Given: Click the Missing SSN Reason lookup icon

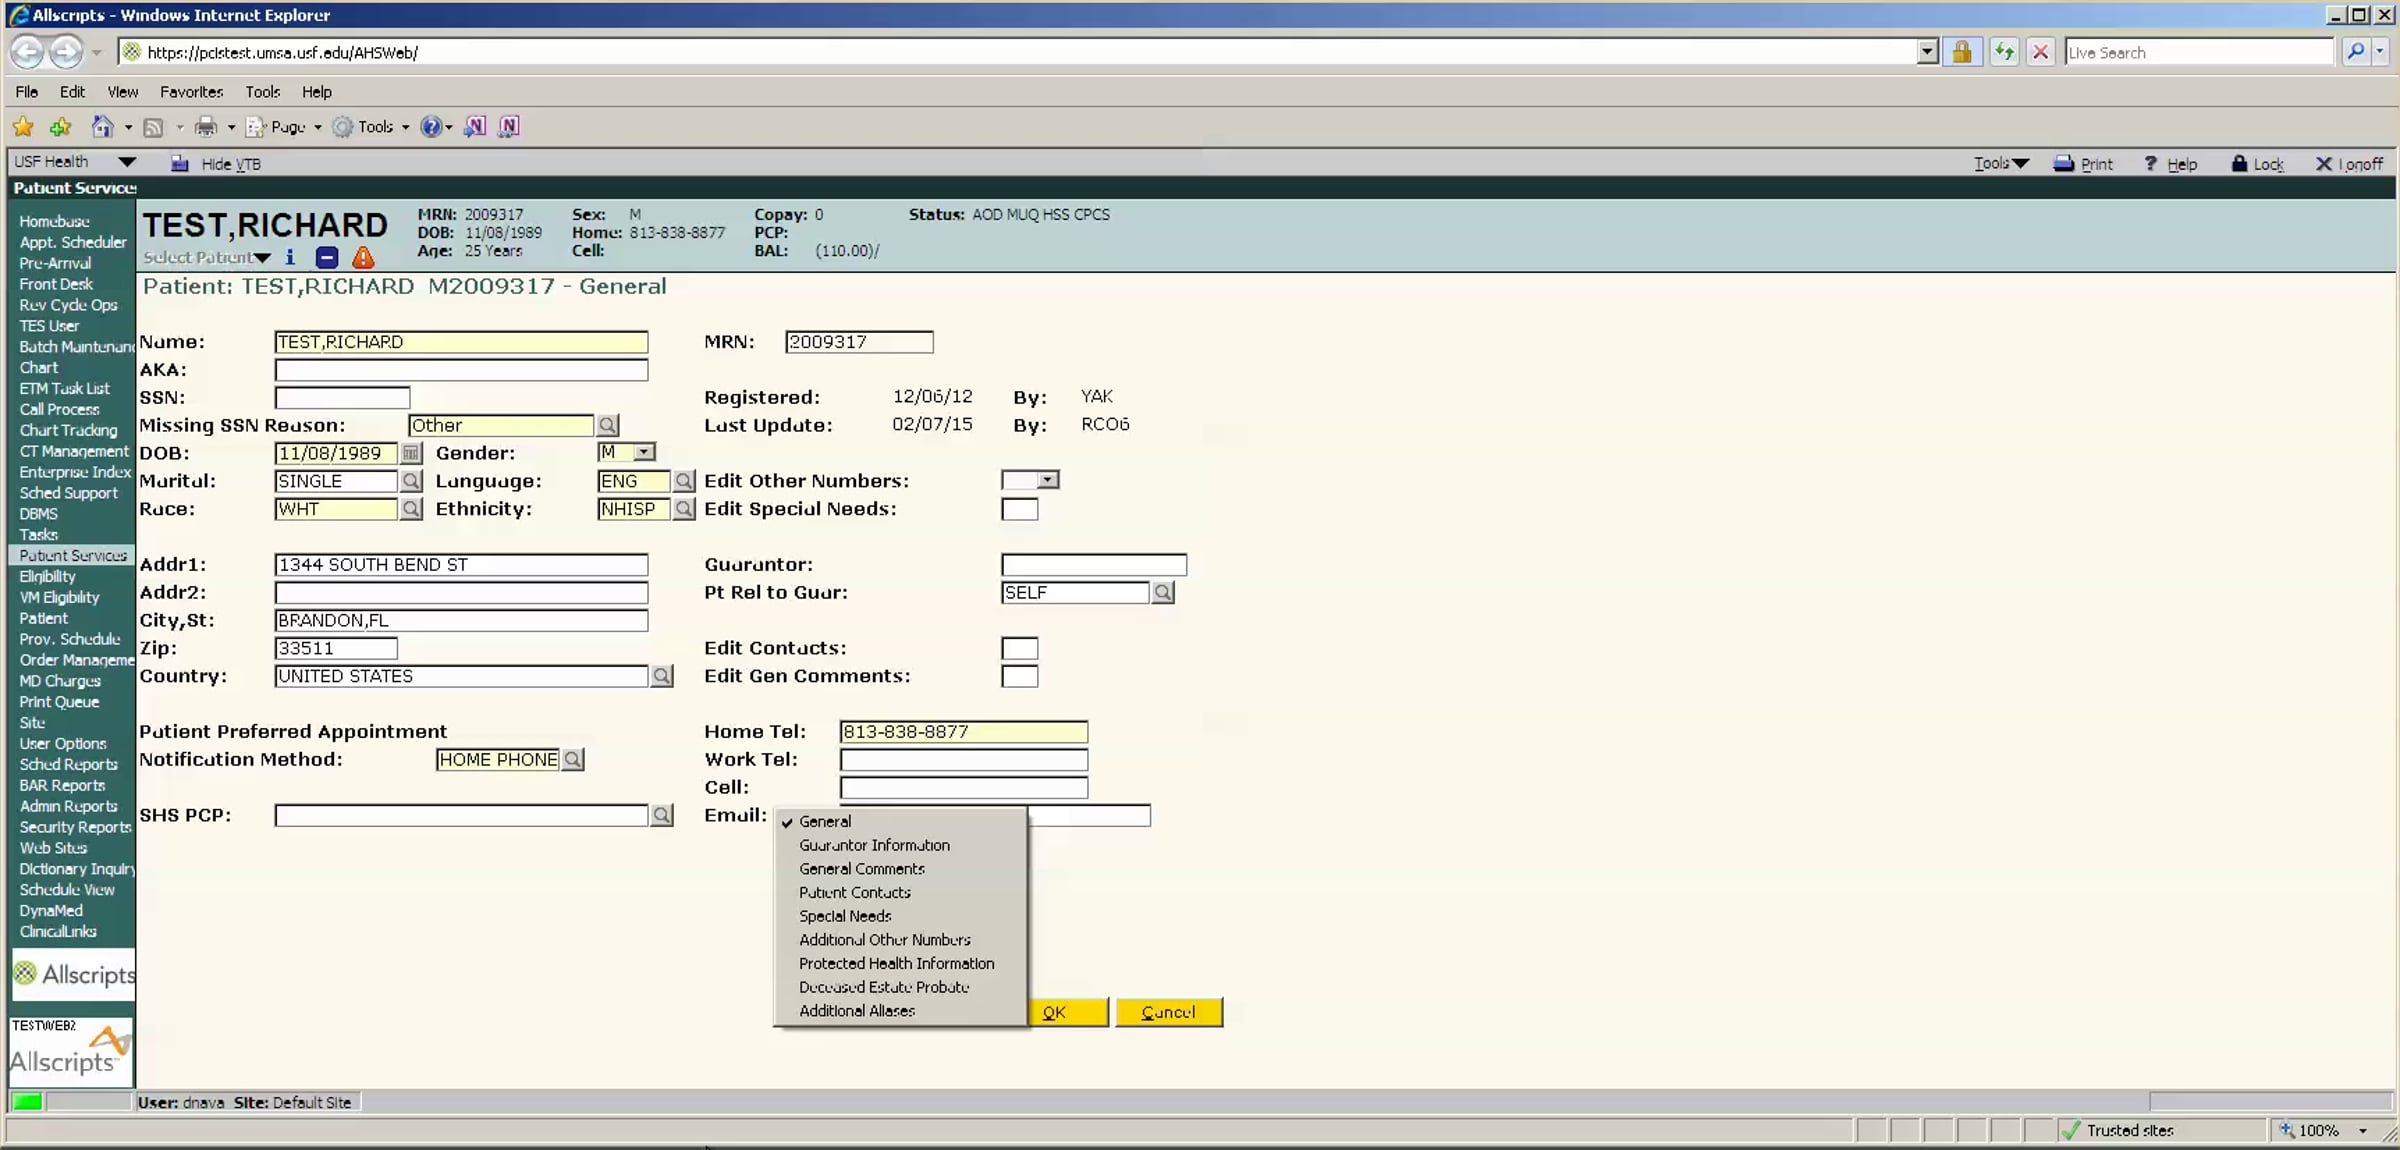Looking at the screenshot, I should (607, 426).
